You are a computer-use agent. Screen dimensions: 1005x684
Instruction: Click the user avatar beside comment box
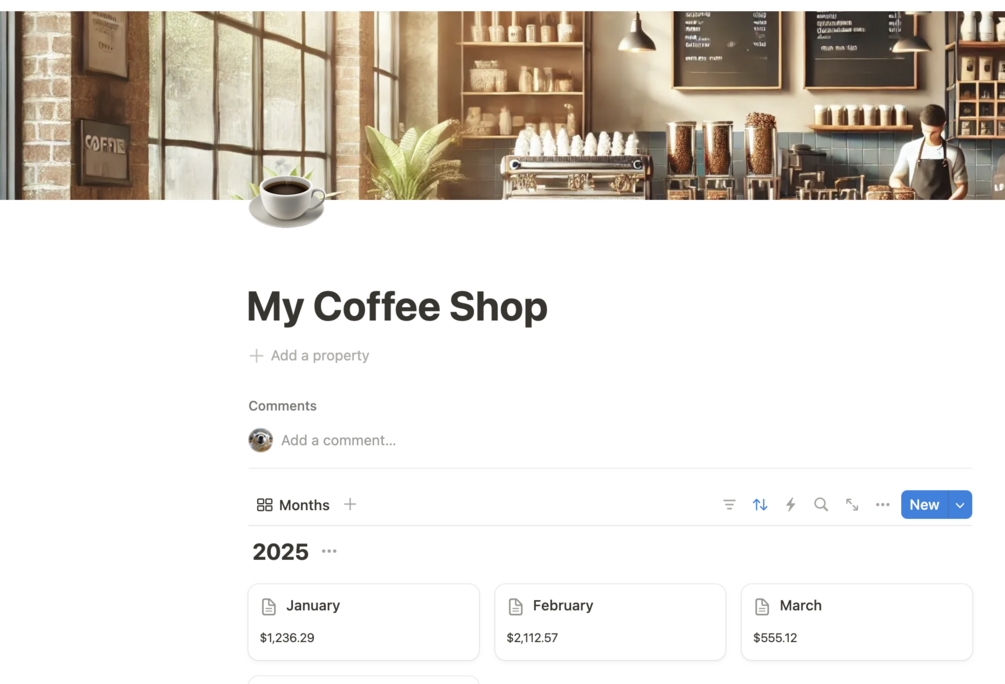(261, 440)
